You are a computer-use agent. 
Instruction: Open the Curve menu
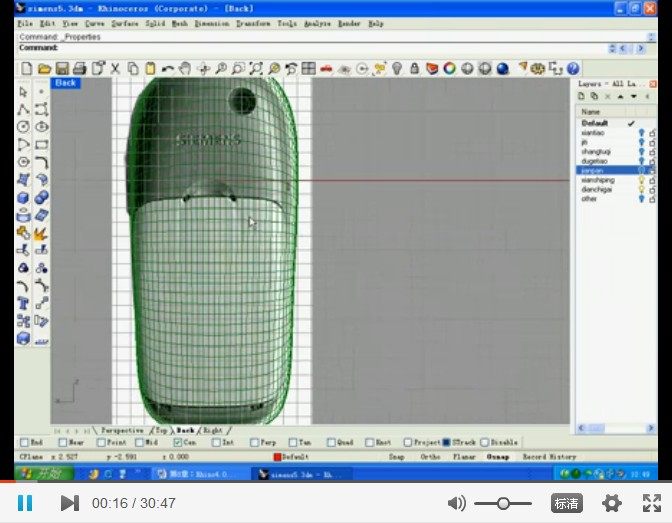tap(95, 24)
